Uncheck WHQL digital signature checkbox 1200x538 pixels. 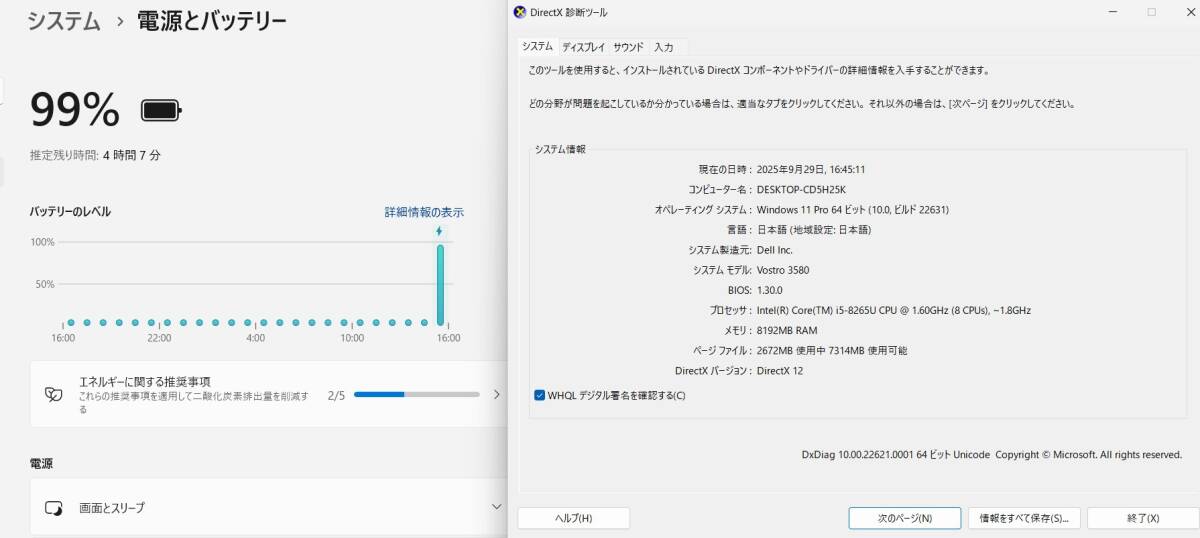(x=540, y=395)
